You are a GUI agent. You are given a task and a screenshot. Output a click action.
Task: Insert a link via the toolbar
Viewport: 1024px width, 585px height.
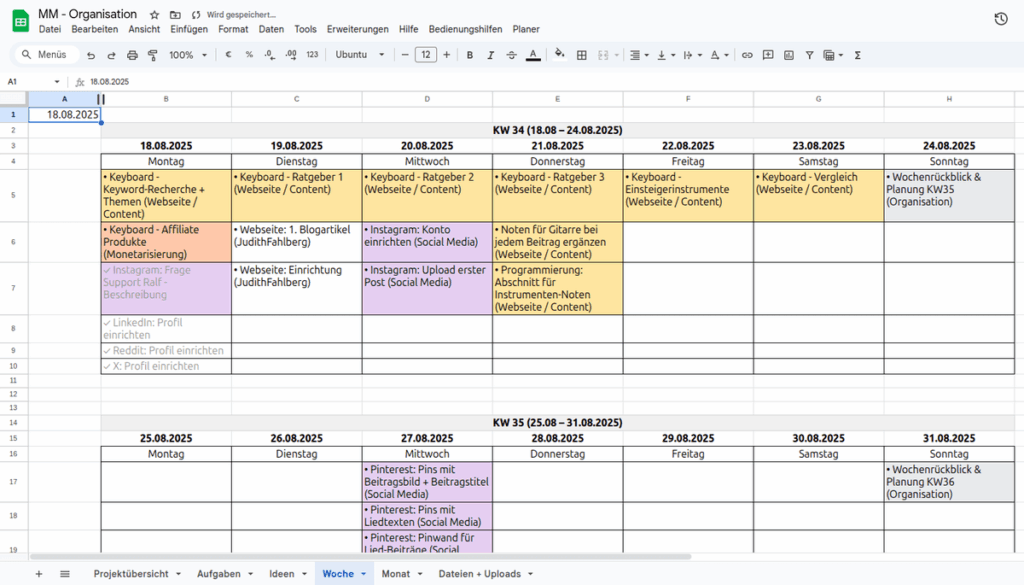point(747,55)
